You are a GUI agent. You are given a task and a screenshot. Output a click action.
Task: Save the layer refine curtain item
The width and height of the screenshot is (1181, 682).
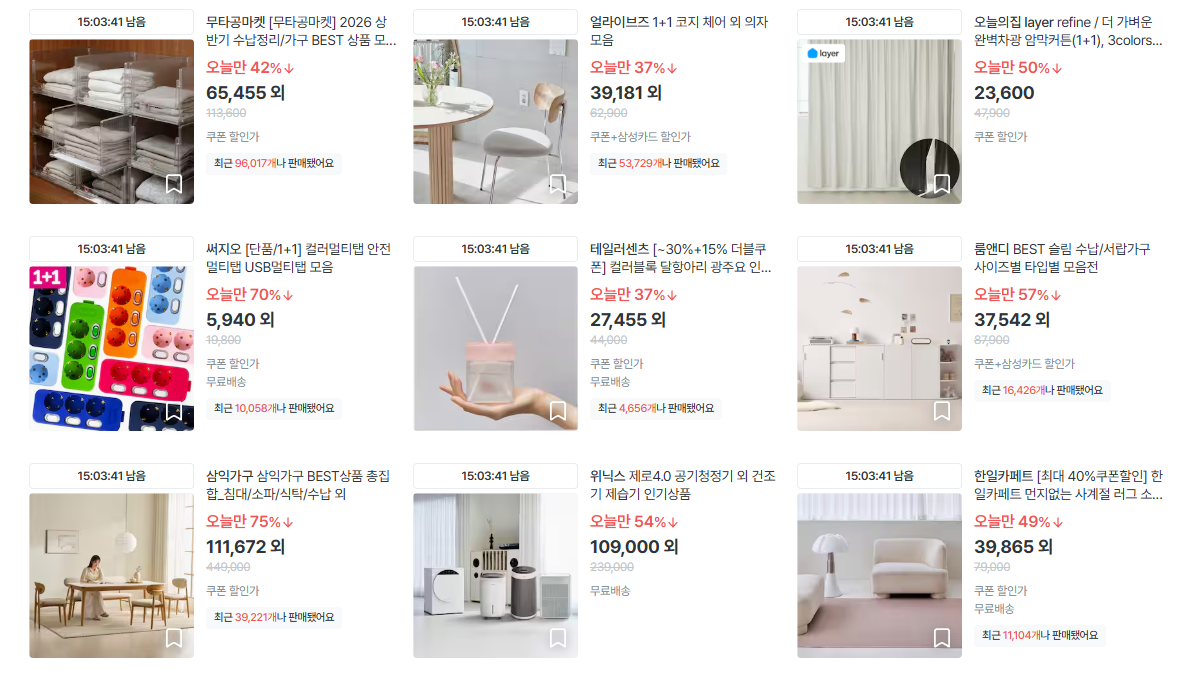pos(941,184)
